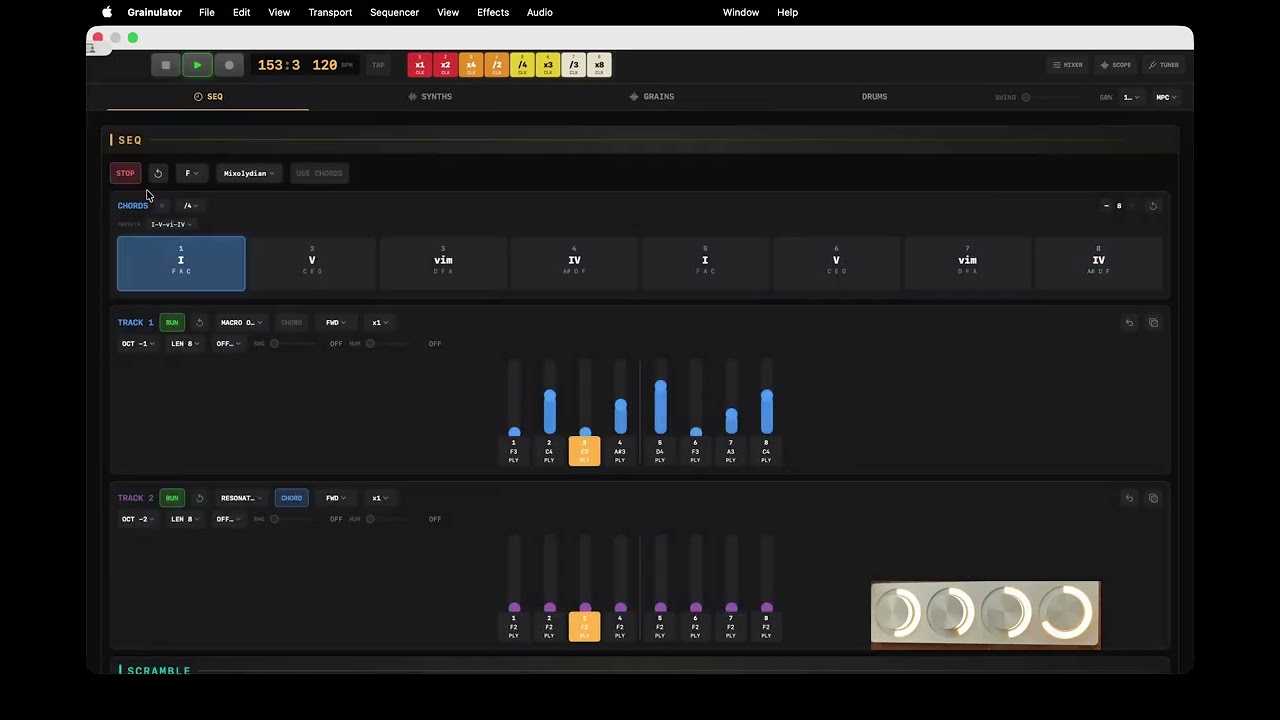Select chord slot 1, I (F A C)
This screenshot has width=1280, height=720.
tap(181, 264)
